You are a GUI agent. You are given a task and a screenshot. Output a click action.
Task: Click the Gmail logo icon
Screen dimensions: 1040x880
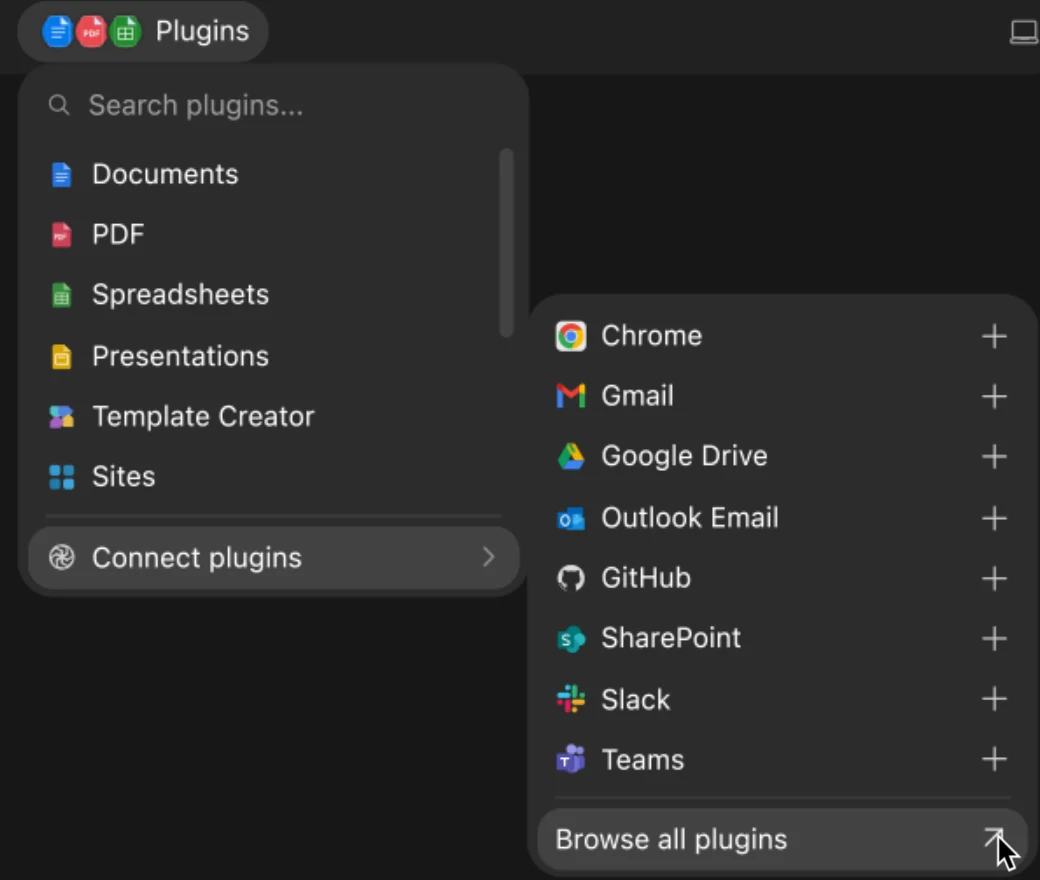pos(570,396)
